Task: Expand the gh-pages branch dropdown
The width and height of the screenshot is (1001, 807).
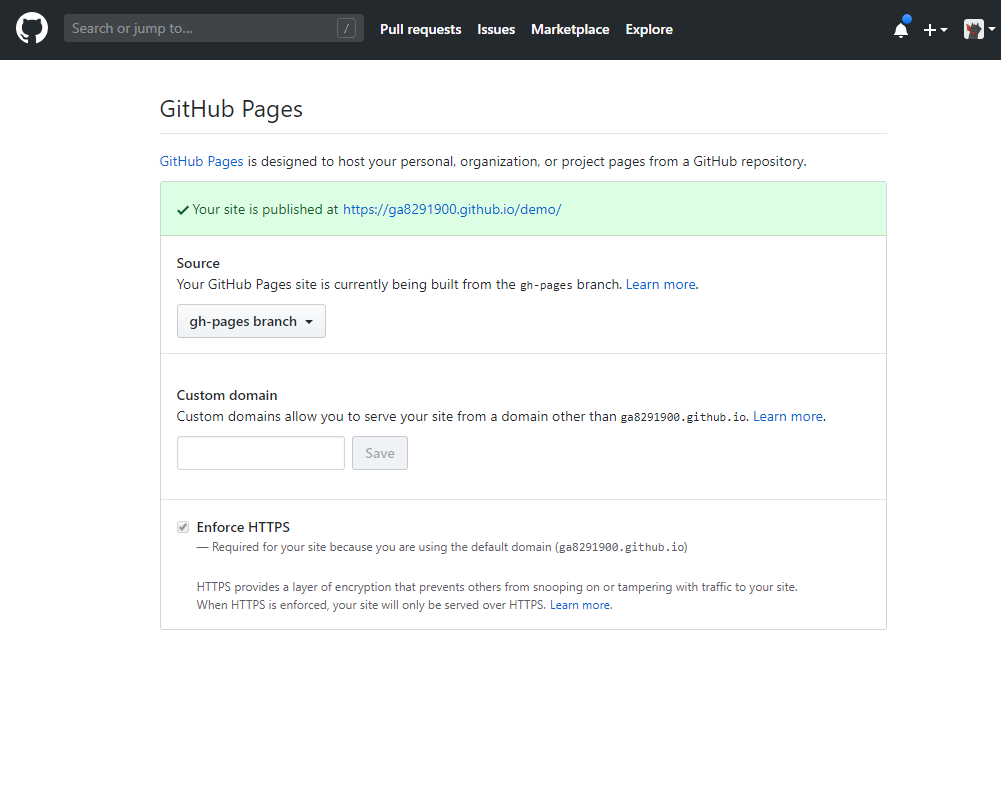Action: [x=251, y=321]
